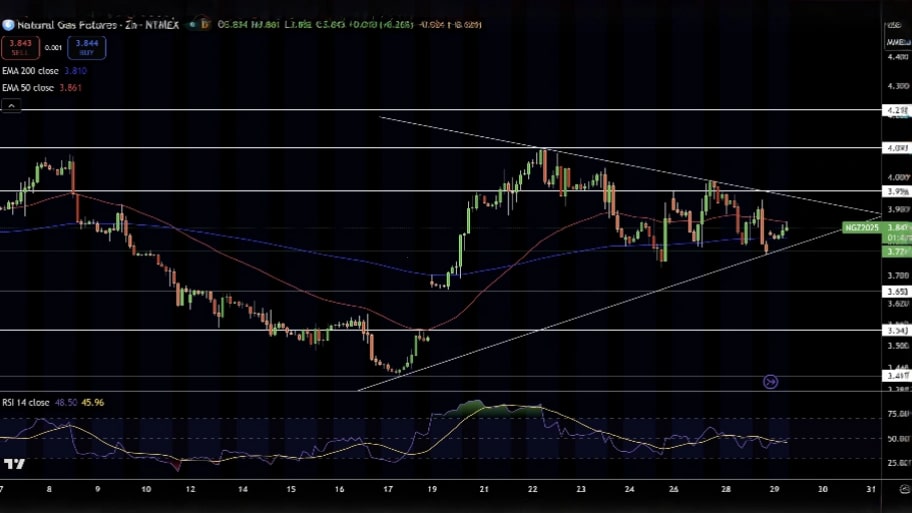Click the NGZ2025 price label on the axis
Viewport: 912px width, 513px height.
pos(861,228)
